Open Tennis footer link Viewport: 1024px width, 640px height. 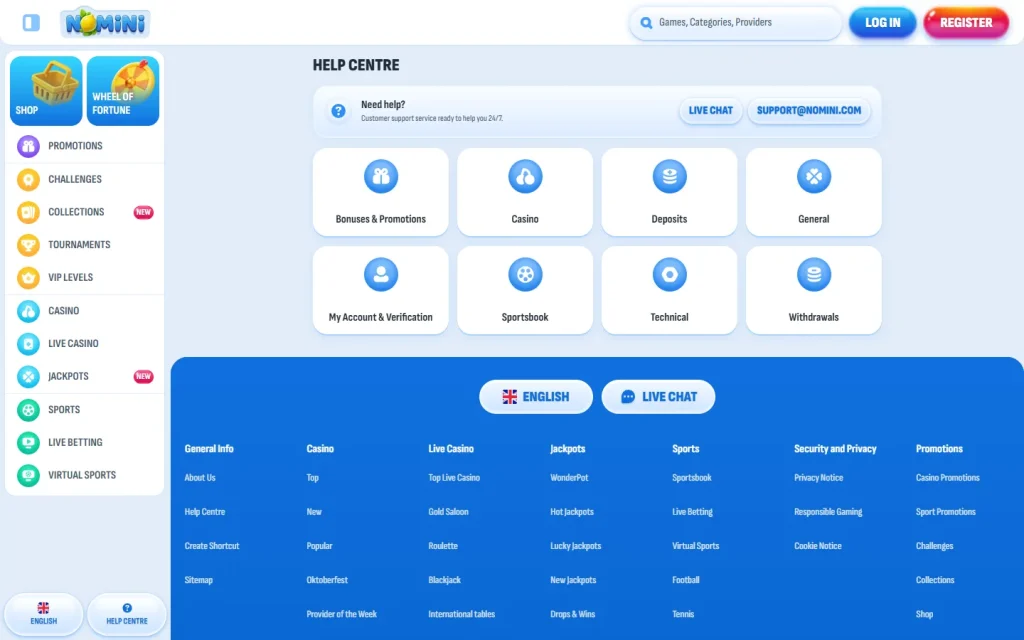point(683,614)
